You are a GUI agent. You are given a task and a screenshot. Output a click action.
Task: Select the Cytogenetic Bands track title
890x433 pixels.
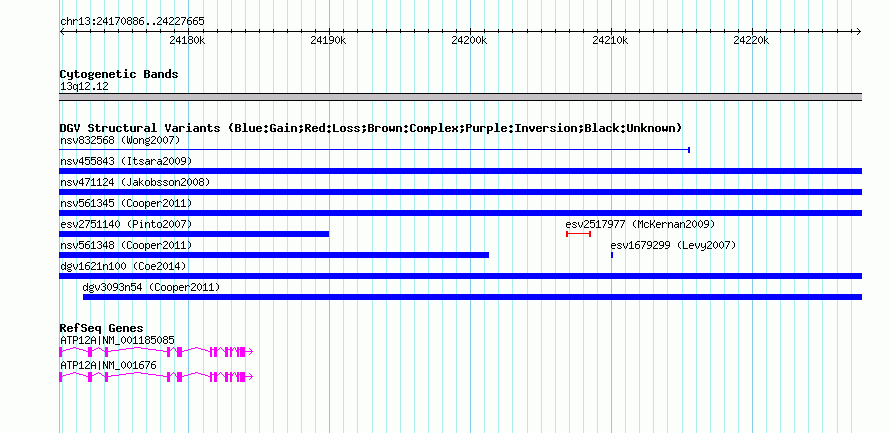click(x=119, y=74)
